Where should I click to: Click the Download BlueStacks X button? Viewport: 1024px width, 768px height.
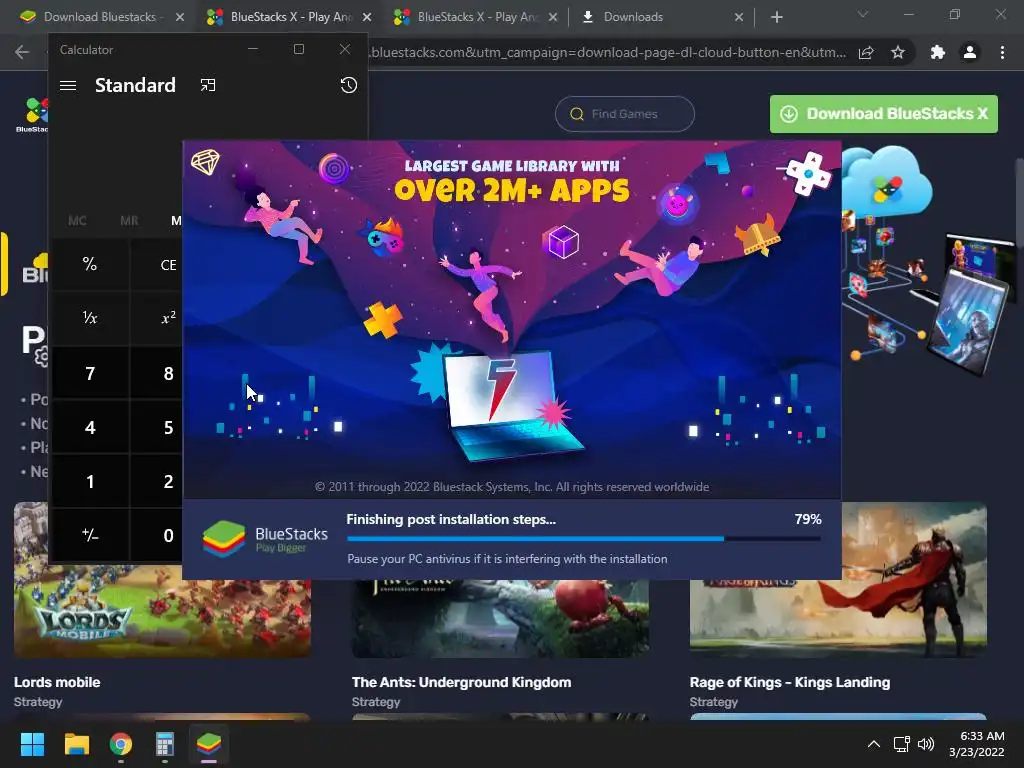click(x=884, y=114)
